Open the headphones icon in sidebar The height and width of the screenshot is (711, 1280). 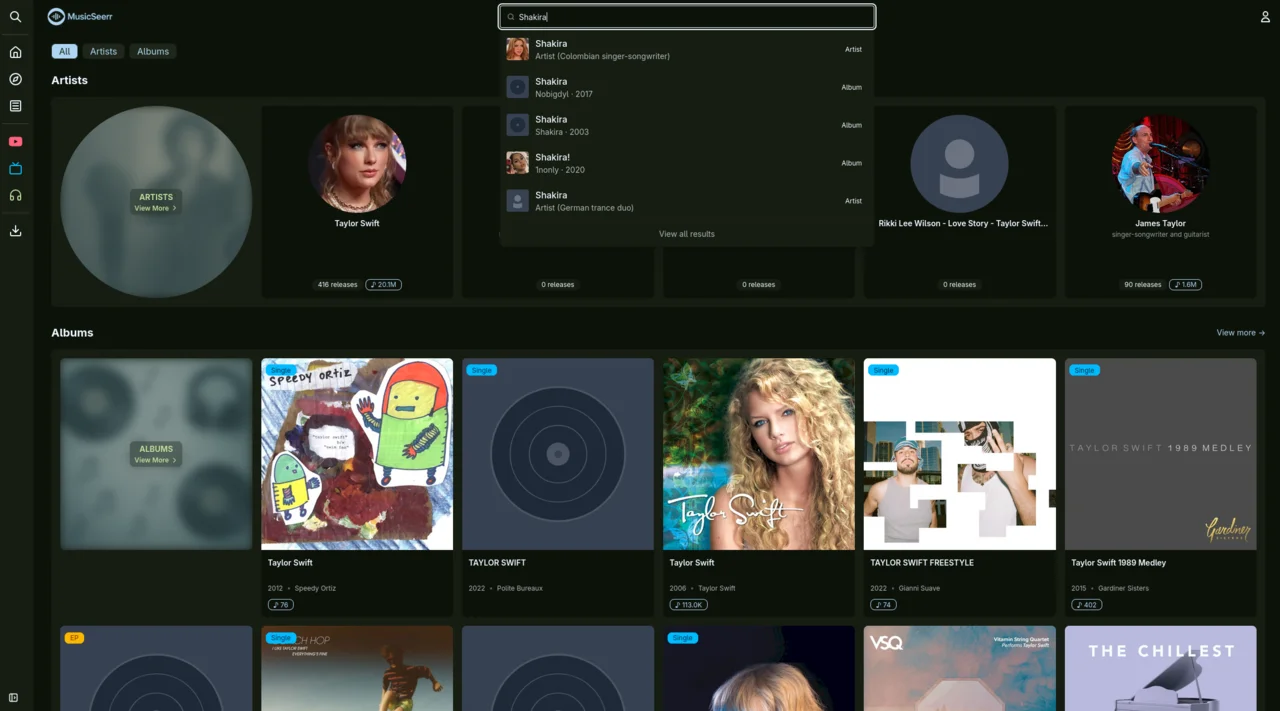(x=15, y=196)
